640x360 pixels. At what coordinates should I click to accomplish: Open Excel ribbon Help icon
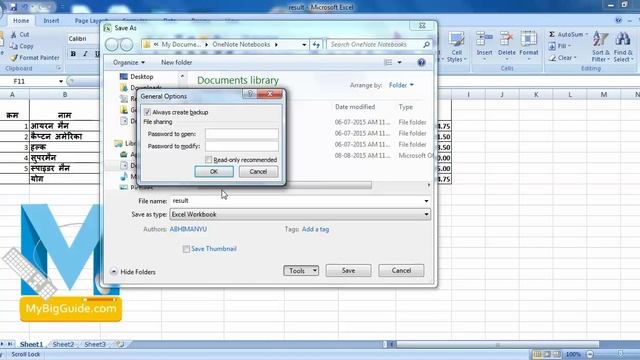tap(619, 20)
